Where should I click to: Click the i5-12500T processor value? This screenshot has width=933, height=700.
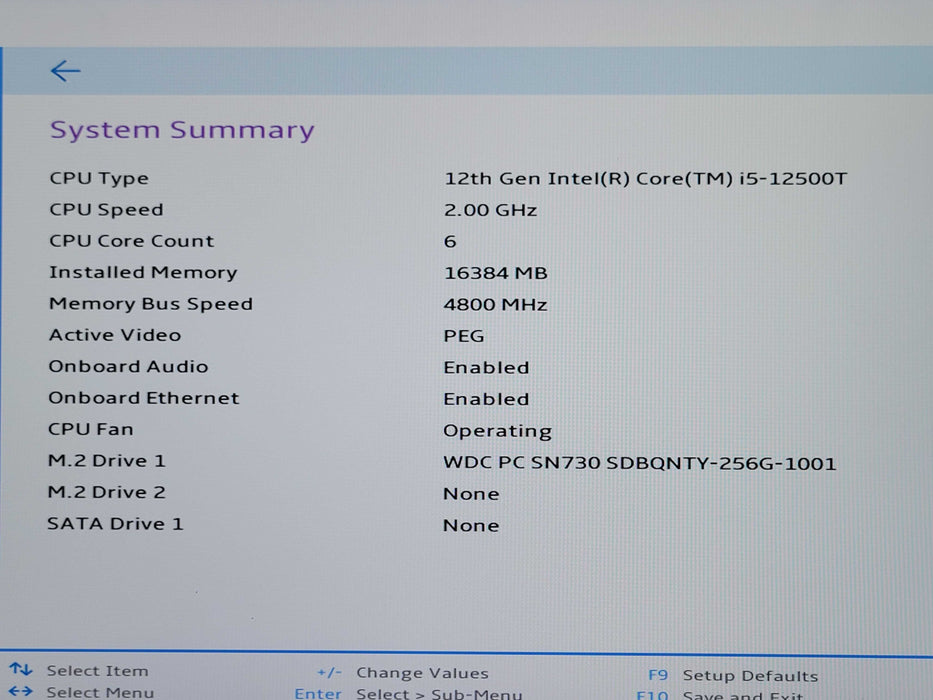tap(646, 179)
